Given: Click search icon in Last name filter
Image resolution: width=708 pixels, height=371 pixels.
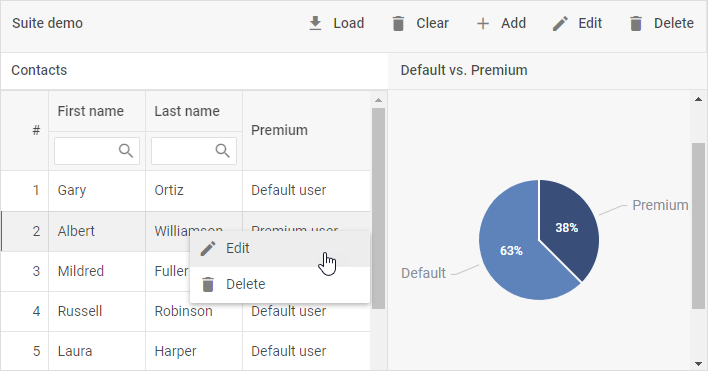Looking at the screenshot, I should 223,151.
